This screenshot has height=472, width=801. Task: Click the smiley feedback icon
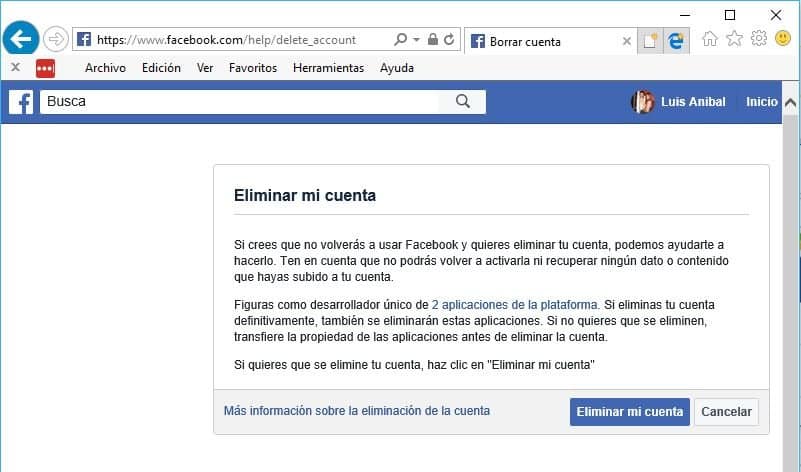(783, 38)
